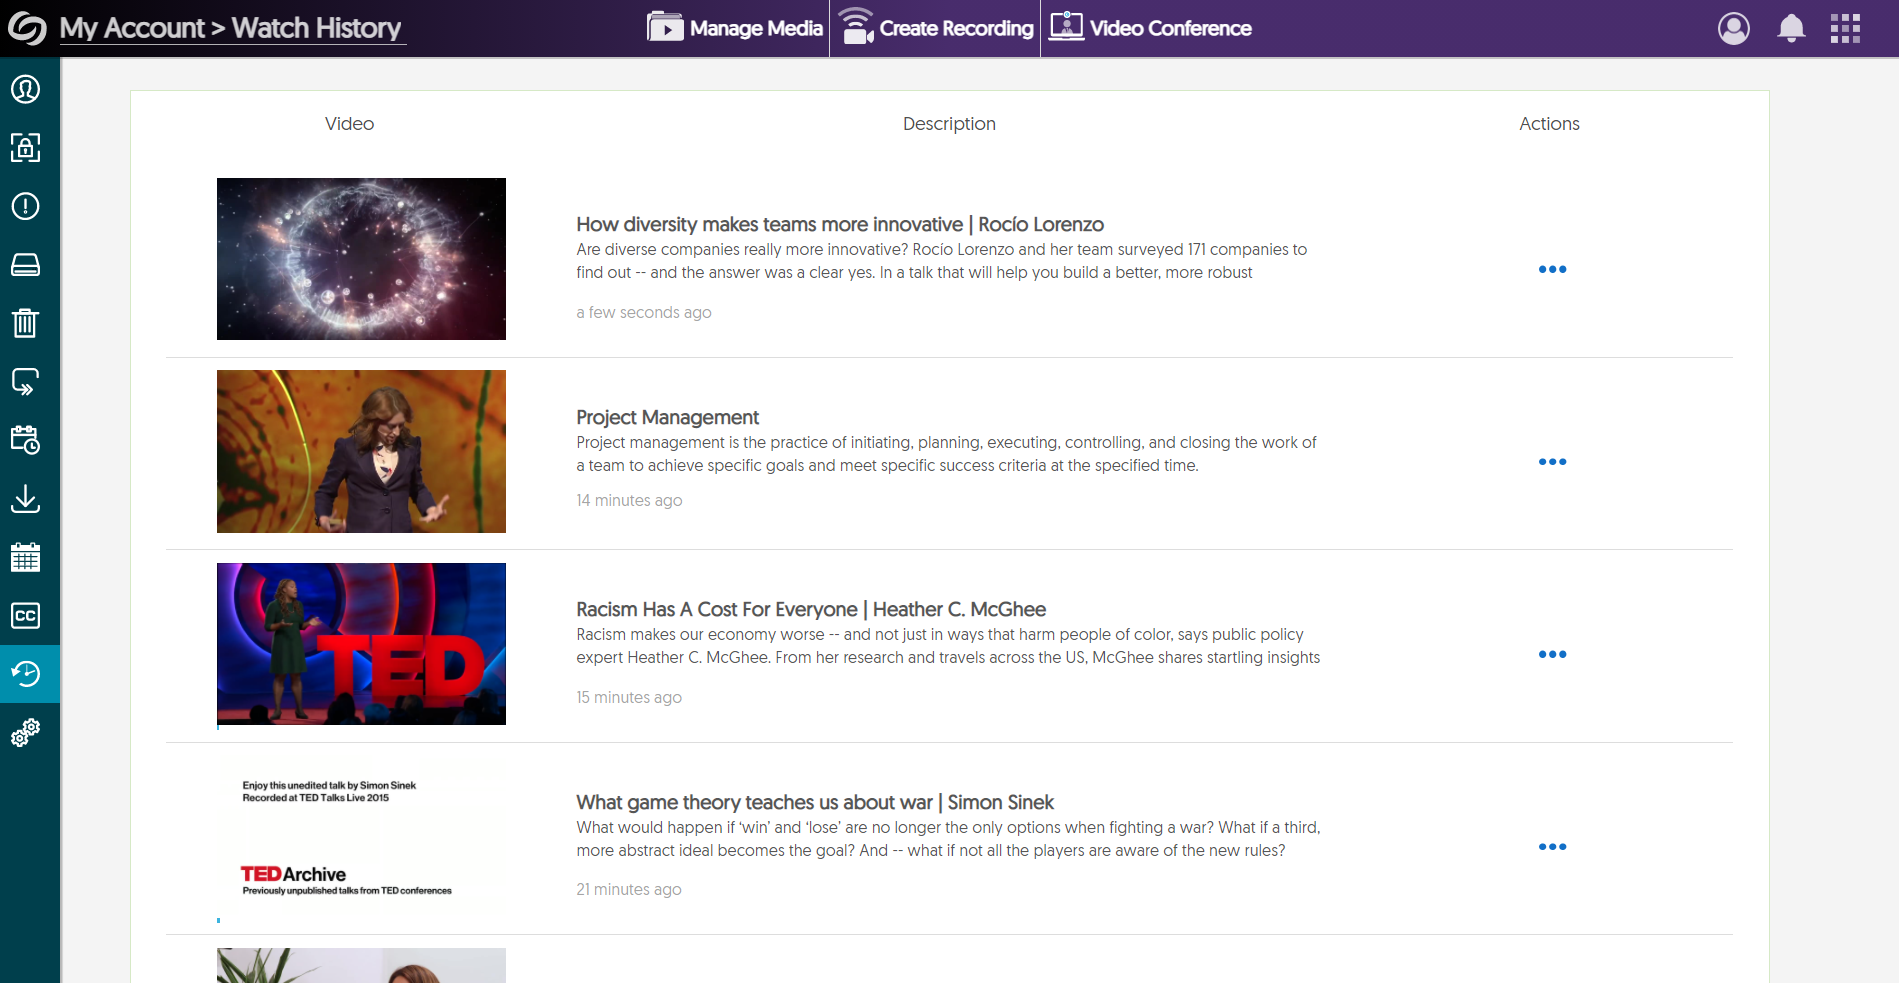Expand actions menu for Project Management
The width and height of the screenshot is (1899, 983).
pyautogui.click(x=1552, y=462)
